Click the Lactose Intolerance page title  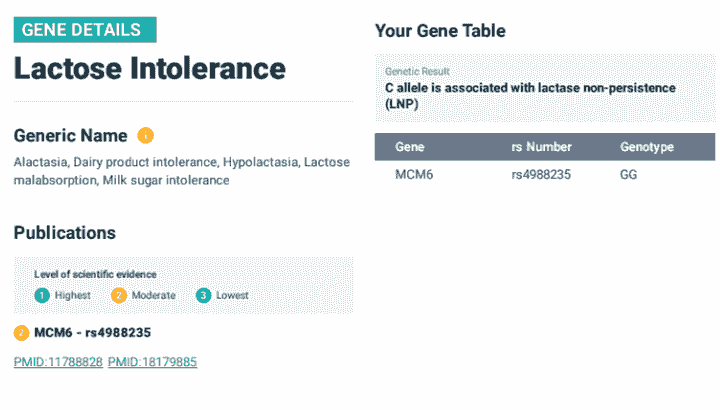click(x=150, y=69)
